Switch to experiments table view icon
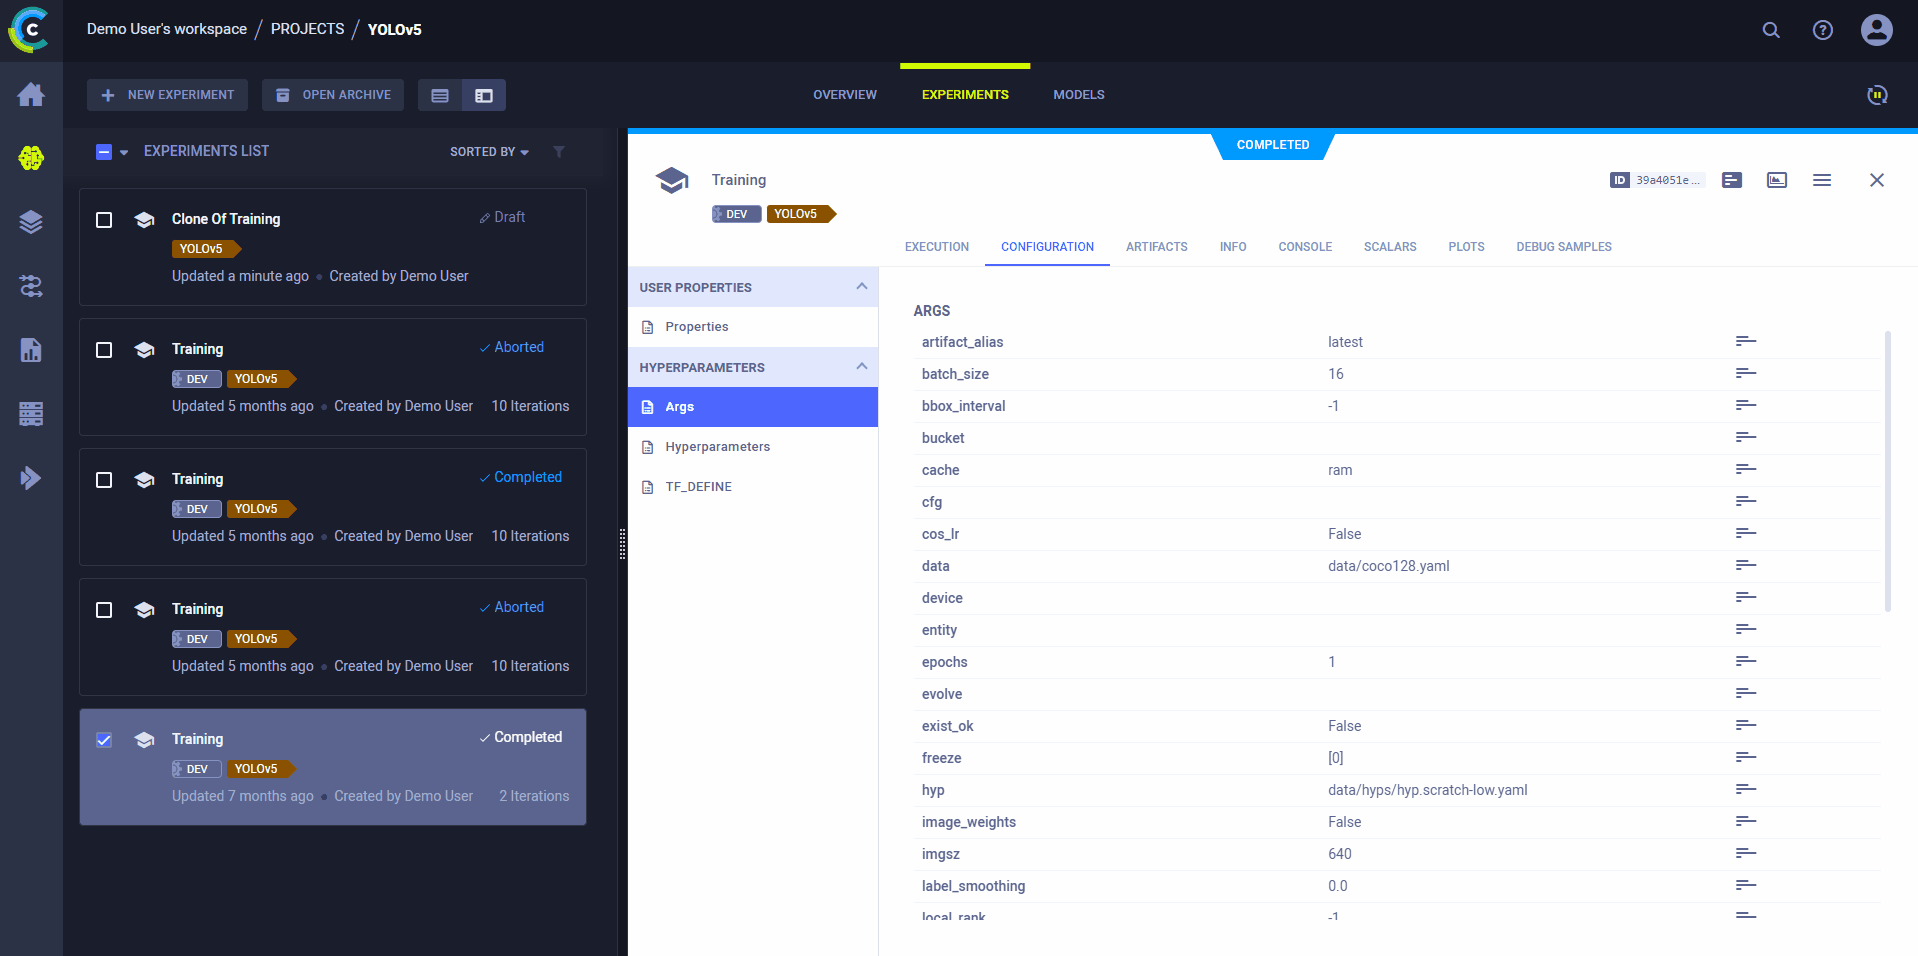1918x956 pixels. tap(440, 96)
